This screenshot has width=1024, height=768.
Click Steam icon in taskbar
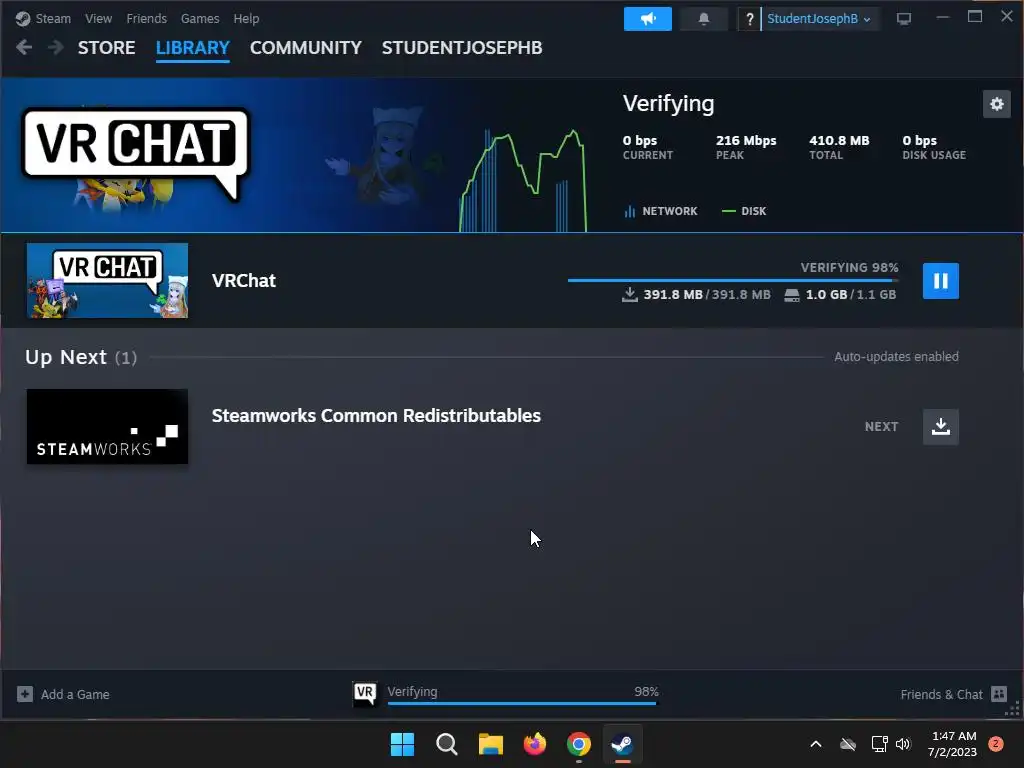622,744
